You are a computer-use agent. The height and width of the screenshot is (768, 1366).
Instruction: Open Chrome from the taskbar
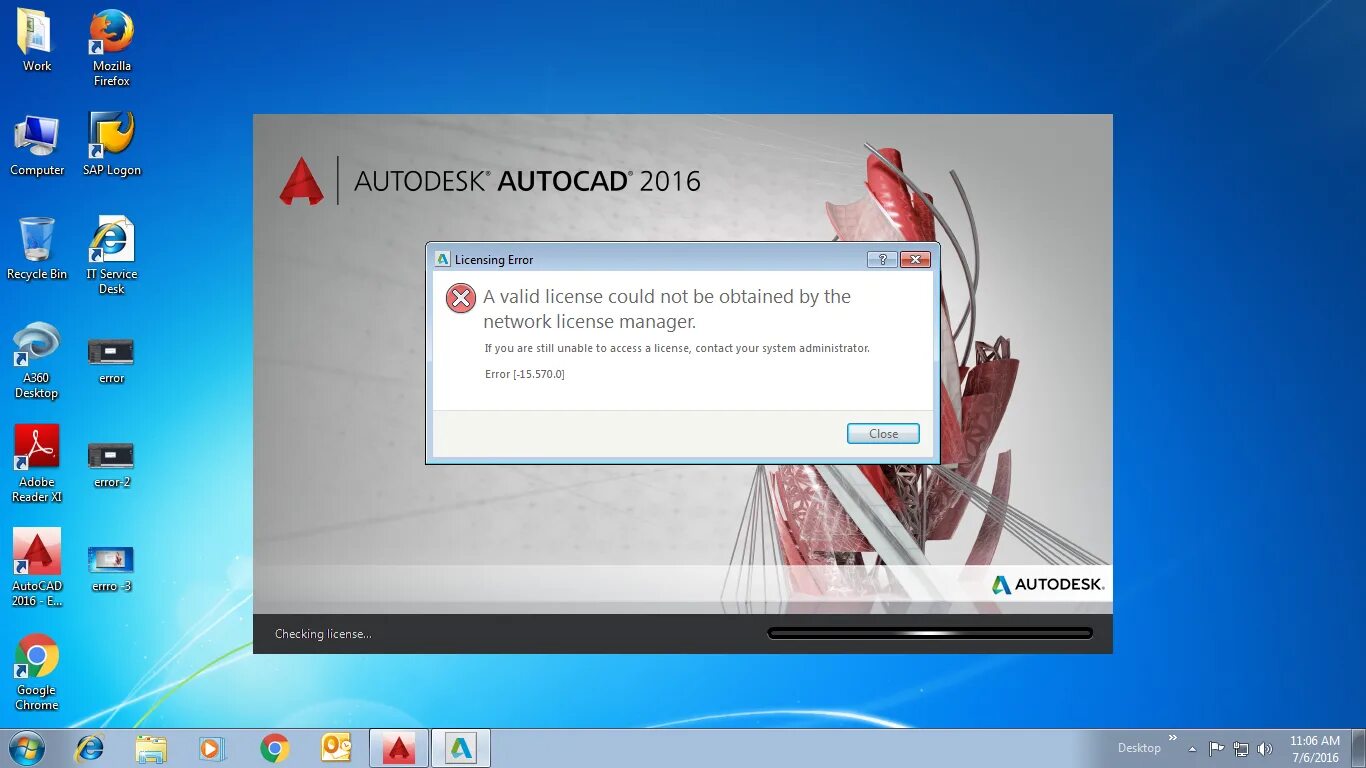click(274, 748)
